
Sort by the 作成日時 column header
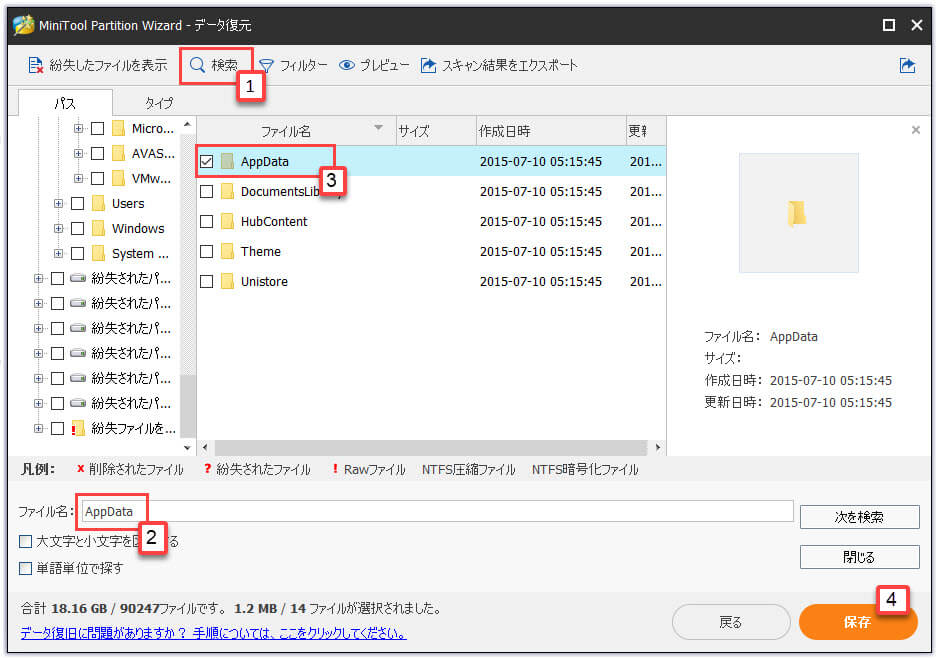(x=551, y=131)
